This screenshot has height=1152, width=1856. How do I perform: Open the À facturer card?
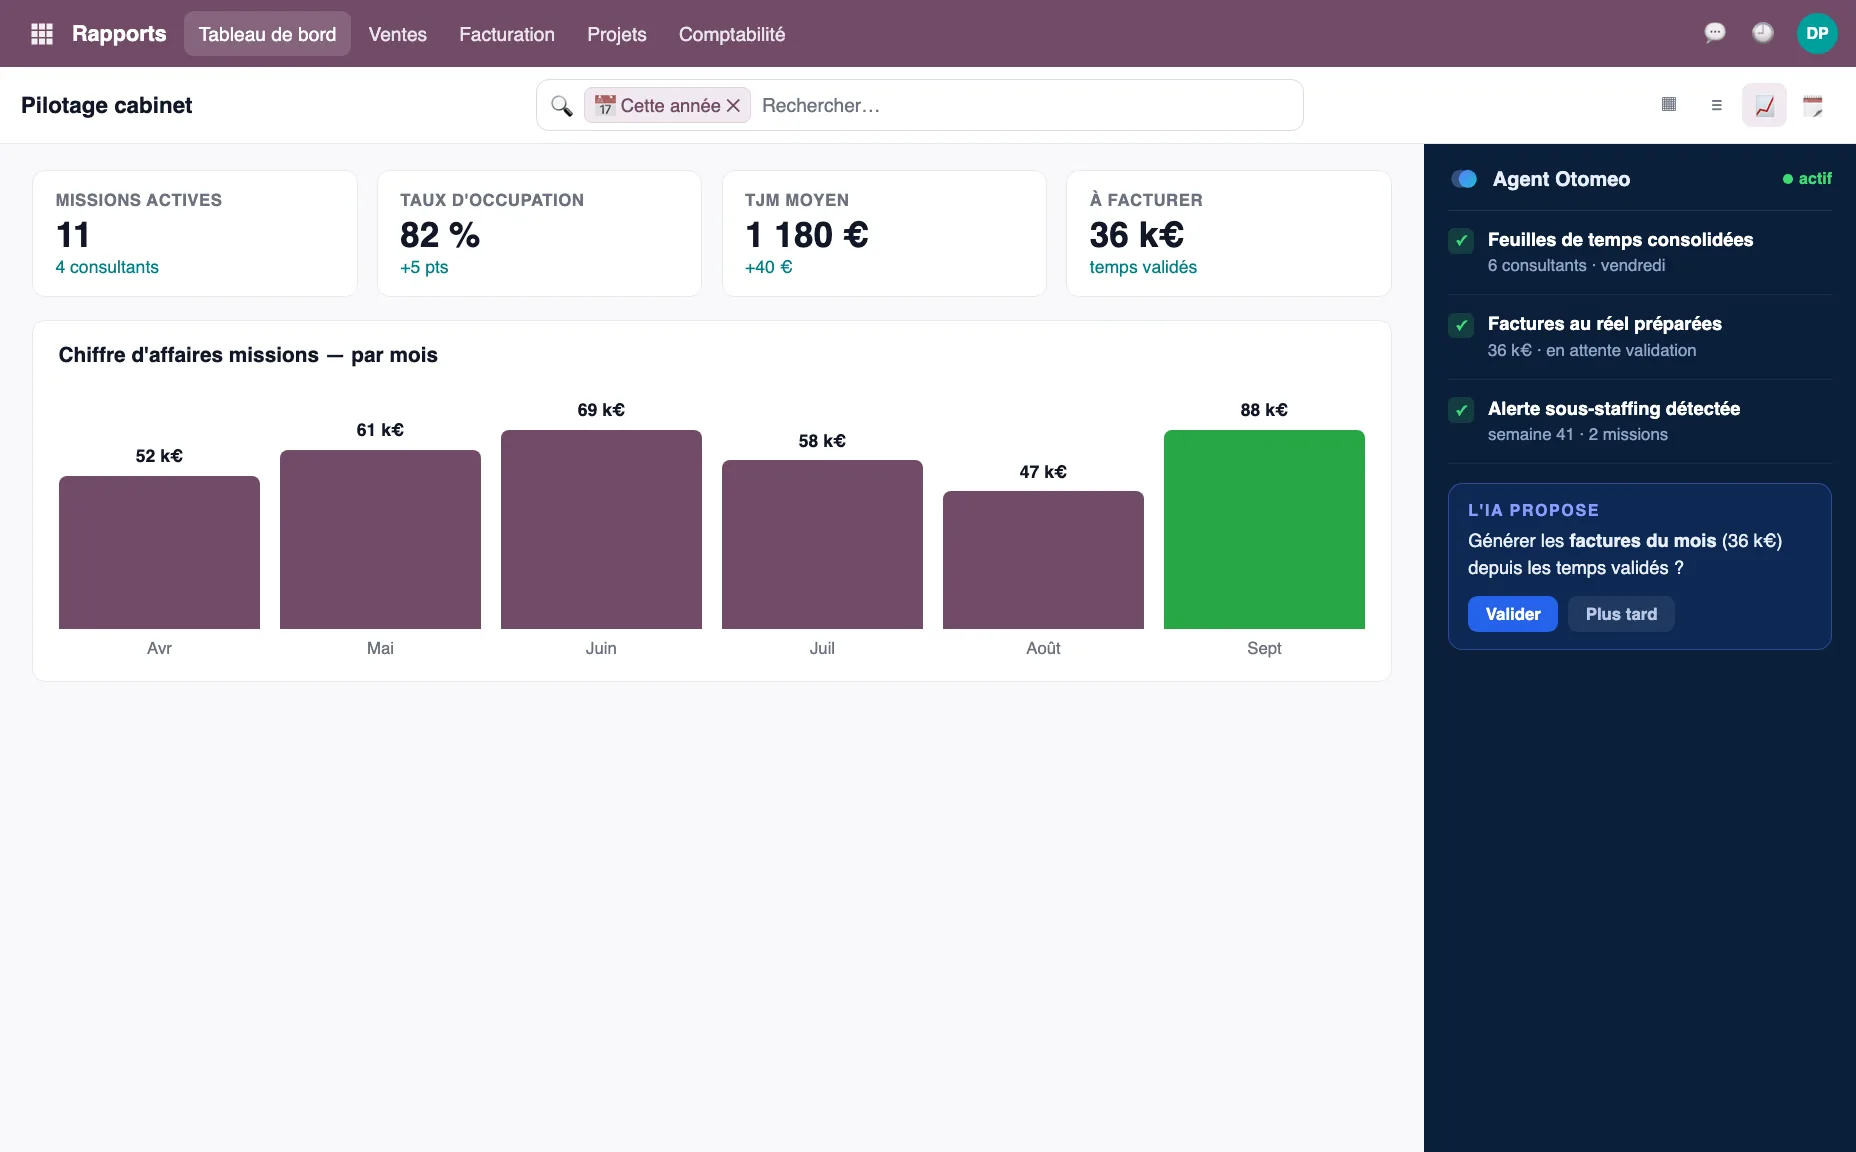click(x=1229, y=233)
